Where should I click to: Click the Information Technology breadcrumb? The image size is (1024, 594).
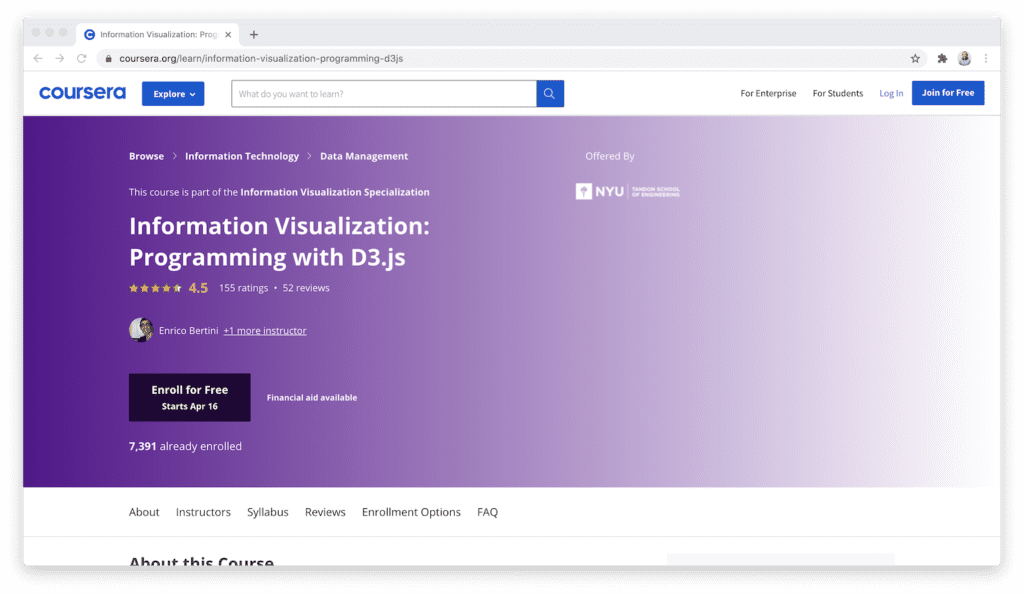tap(242, 156)
